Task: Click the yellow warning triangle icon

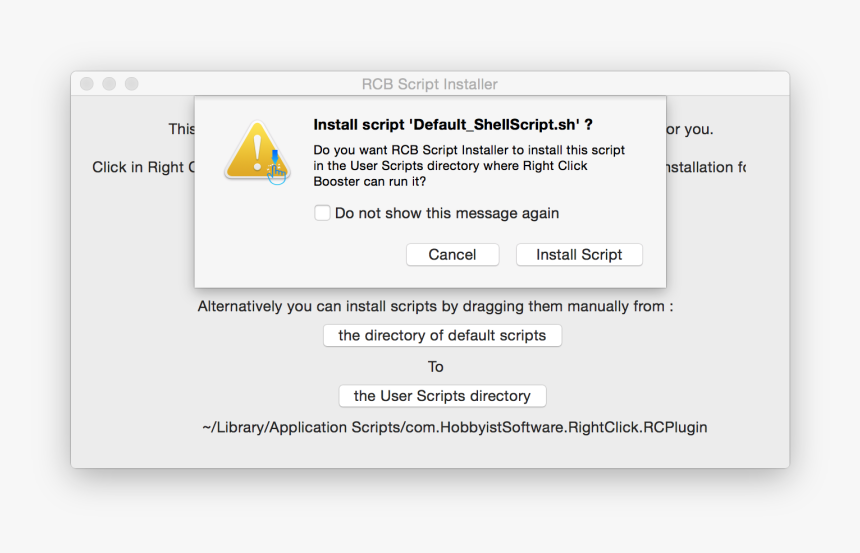Action: pyautogui.click(x=254, y=150)
